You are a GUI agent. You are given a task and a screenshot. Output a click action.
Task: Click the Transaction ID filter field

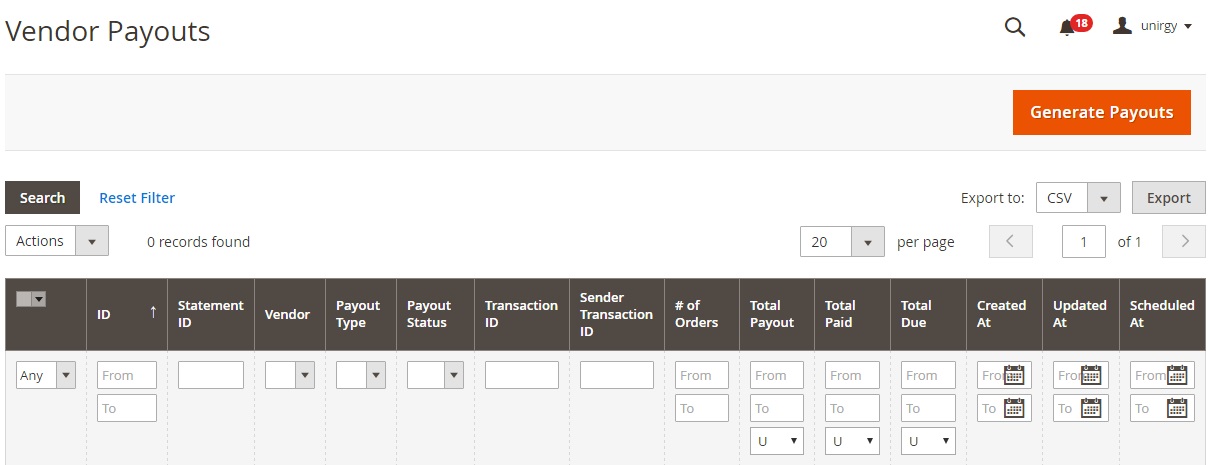(x=521, y=375)
